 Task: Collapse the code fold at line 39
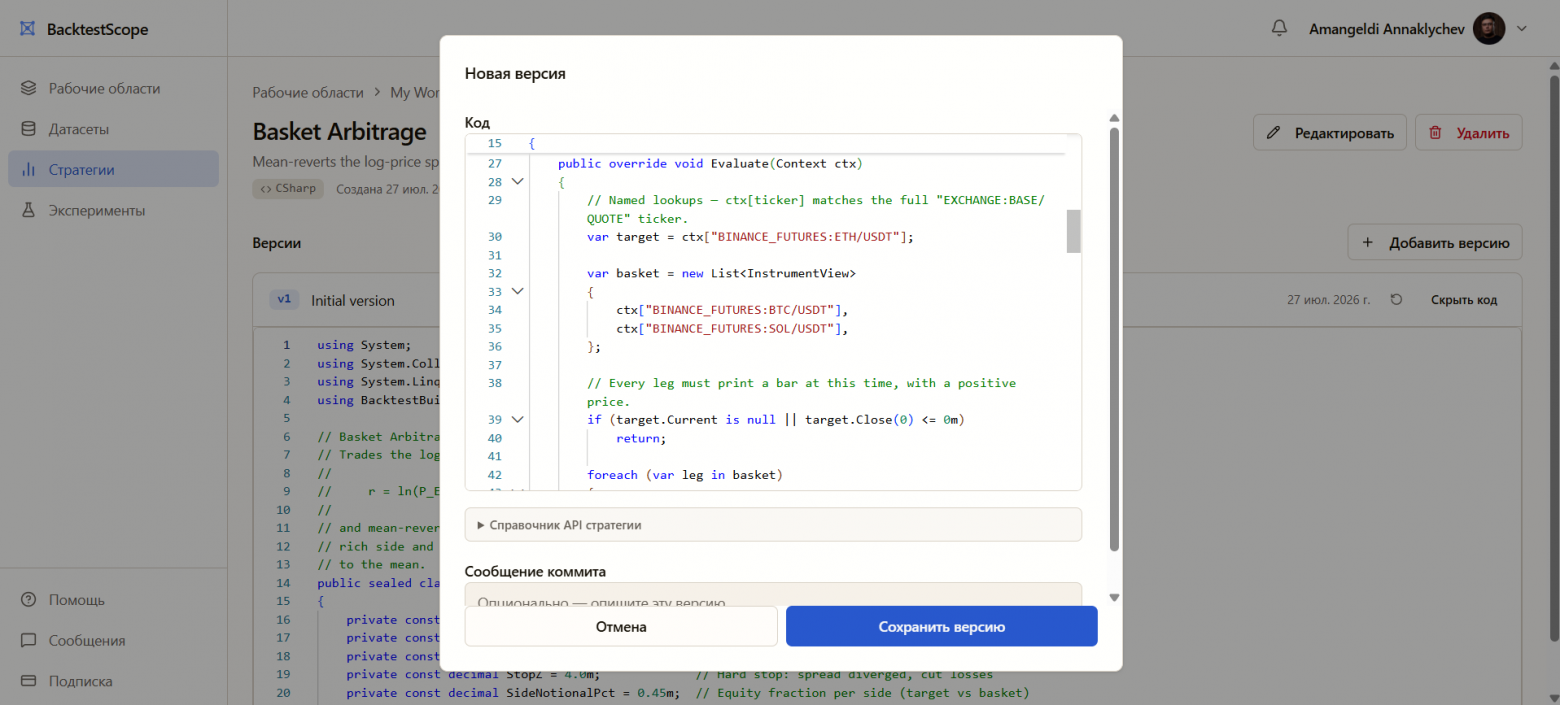[517, 420]
